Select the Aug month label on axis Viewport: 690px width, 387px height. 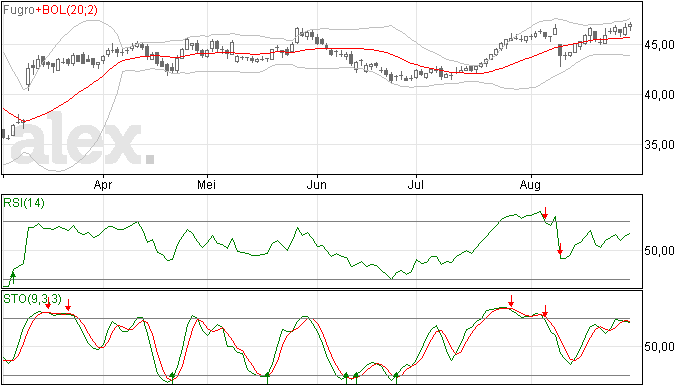pyautogui.click(x=530, y=185)
